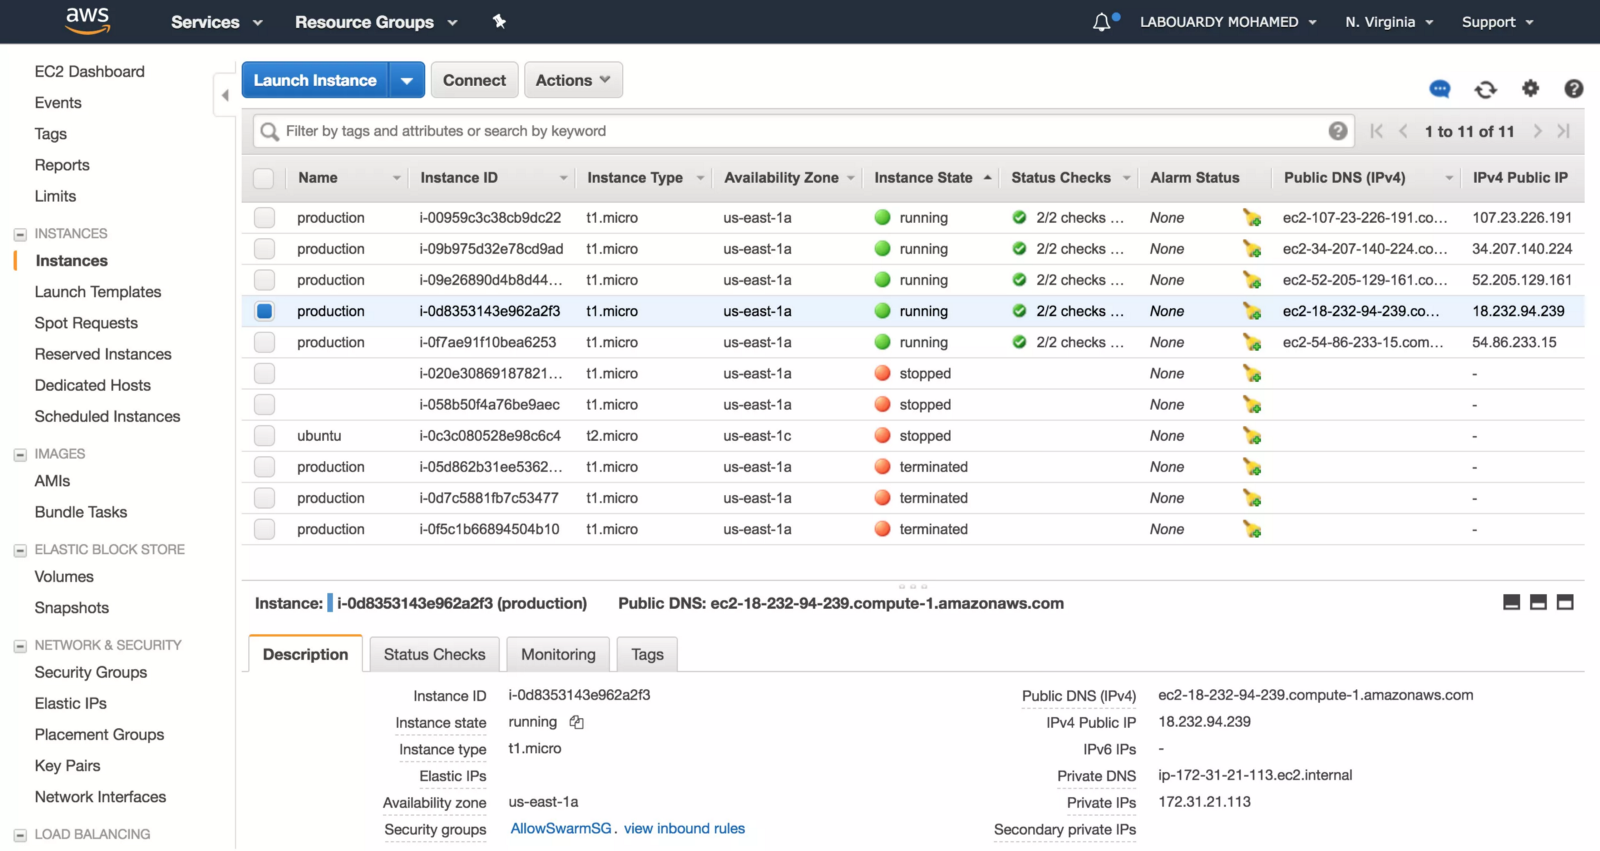This screenshot has width=1600, height=851.
Task: Toggle the select-all checkbox in table header
Action: [x=264, y=178]
